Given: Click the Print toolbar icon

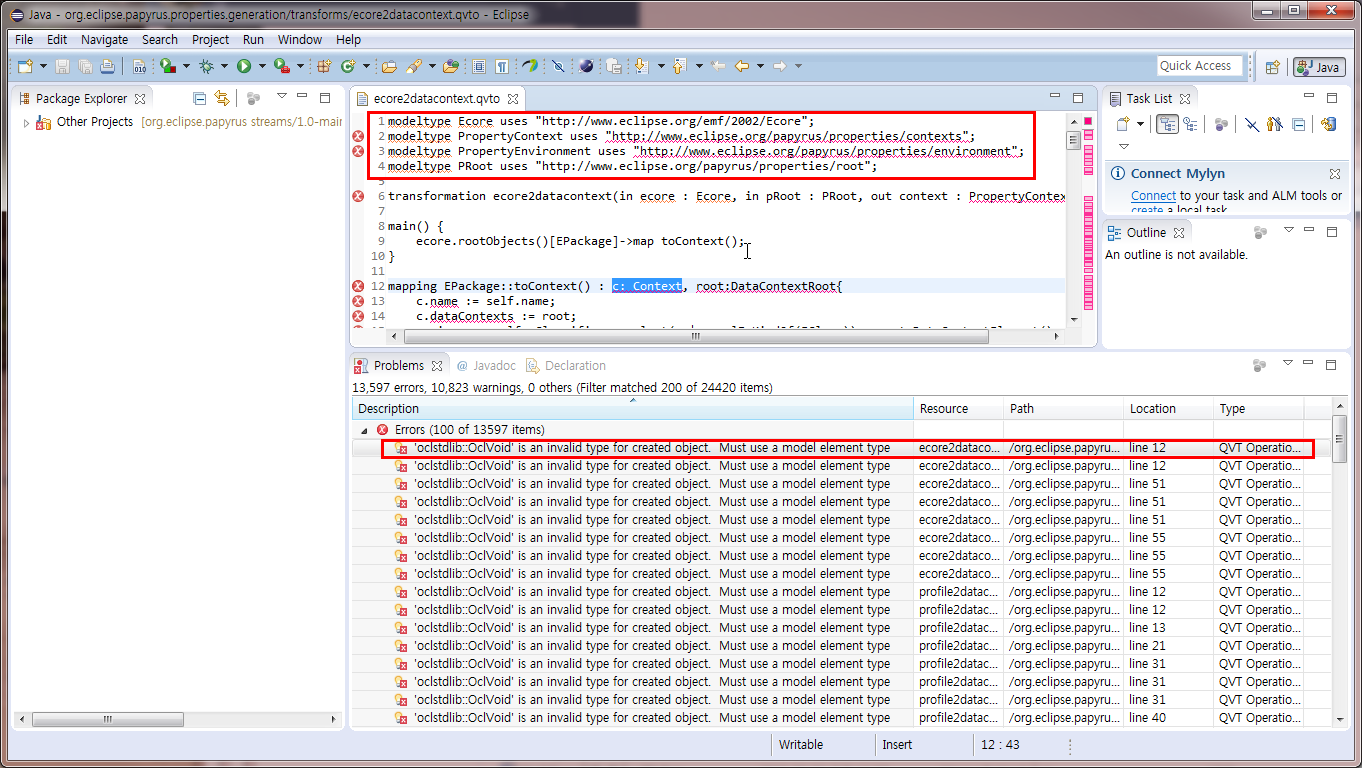Looking at the screenshot, I should click(108, 66).
